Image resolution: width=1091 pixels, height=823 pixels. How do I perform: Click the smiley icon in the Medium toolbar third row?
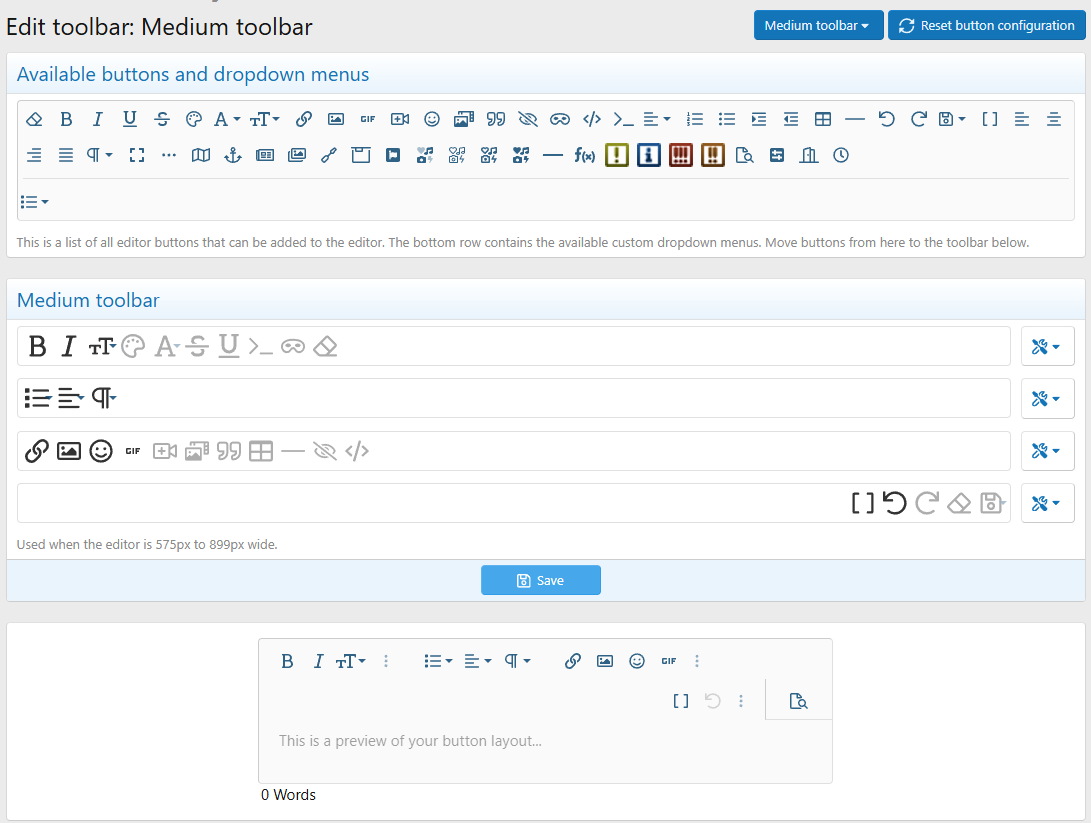coord(101,451)
